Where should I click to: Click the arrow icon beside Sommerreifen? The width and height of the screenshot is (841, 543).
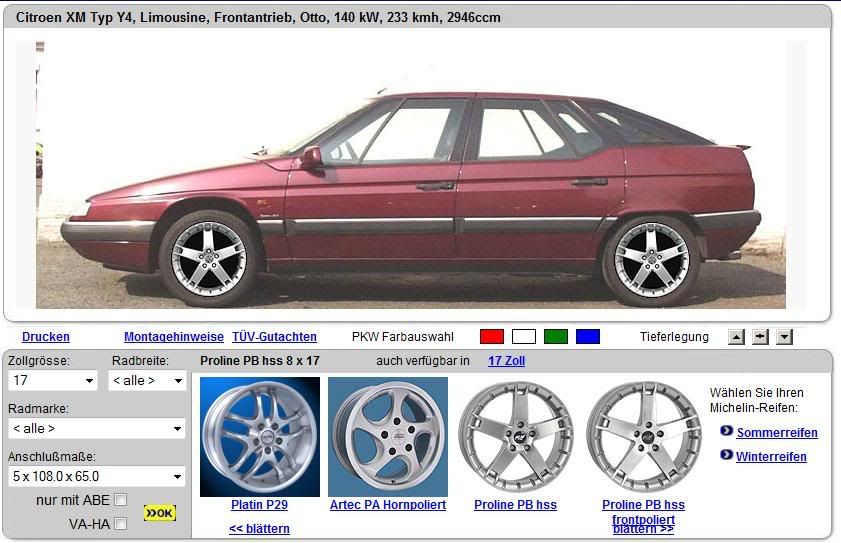pyautogui.click(x=726, y=430)
